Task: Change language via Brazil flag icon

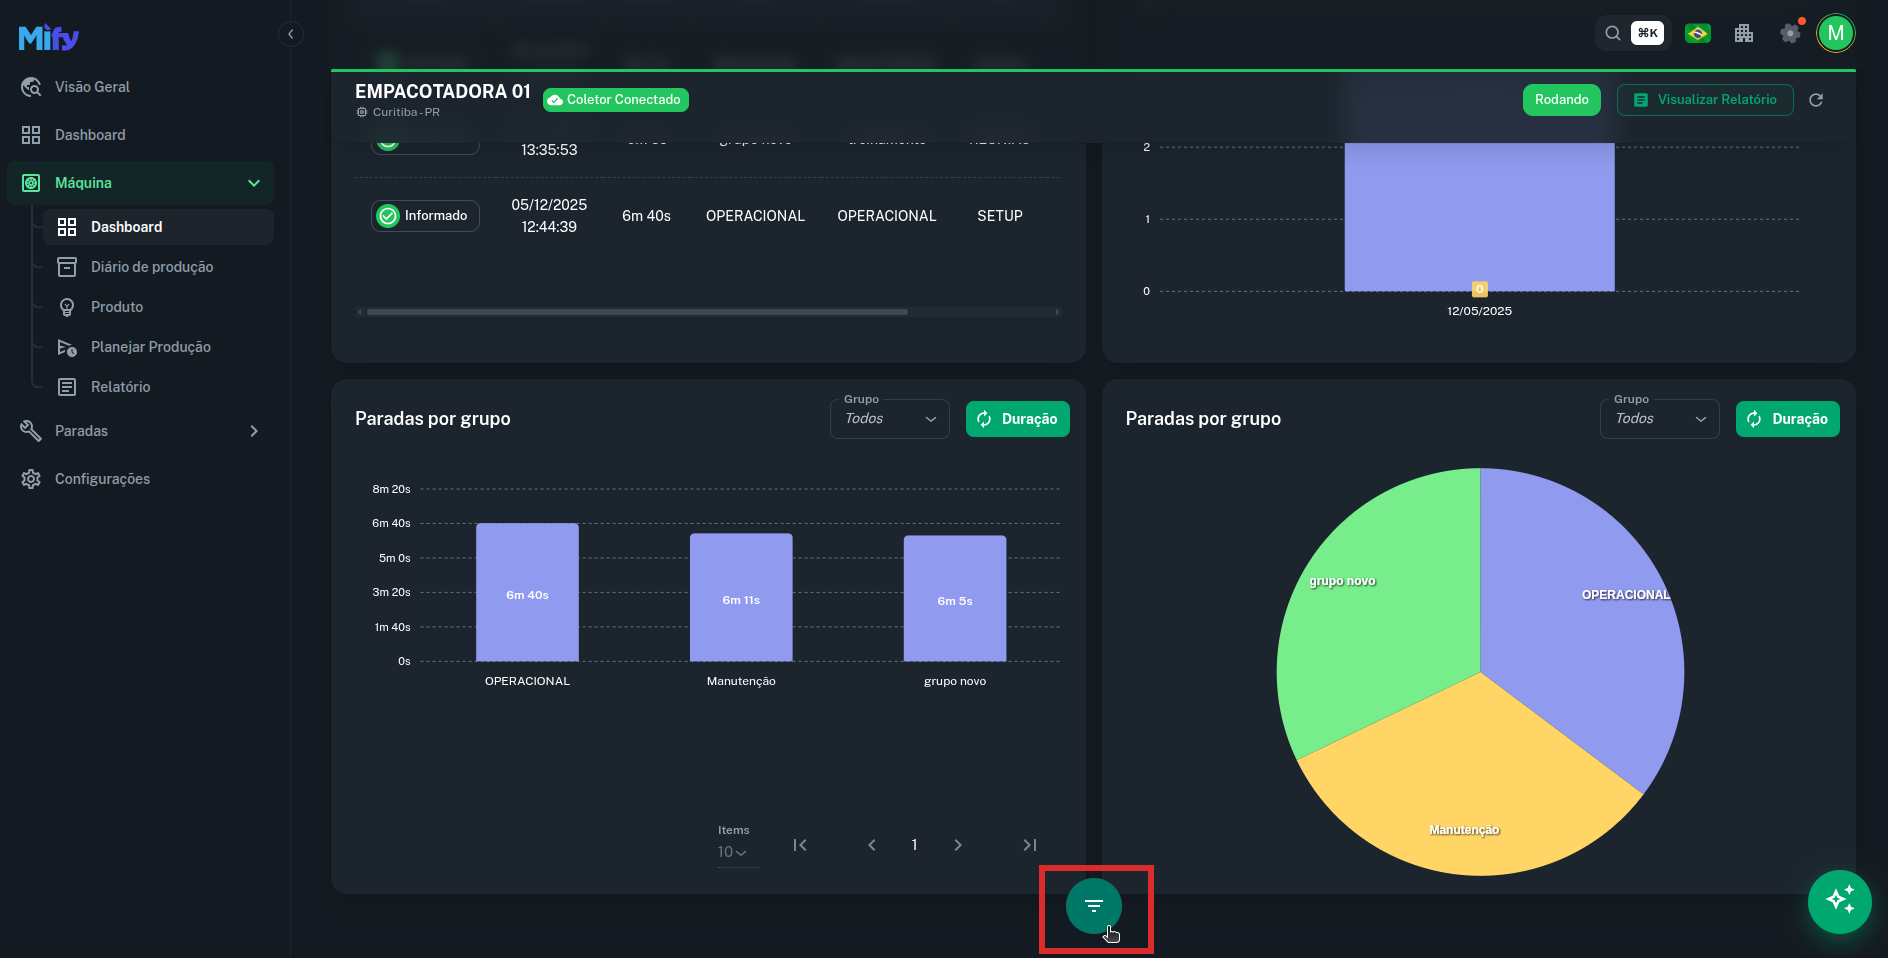Action: [x=1697, y=33]
